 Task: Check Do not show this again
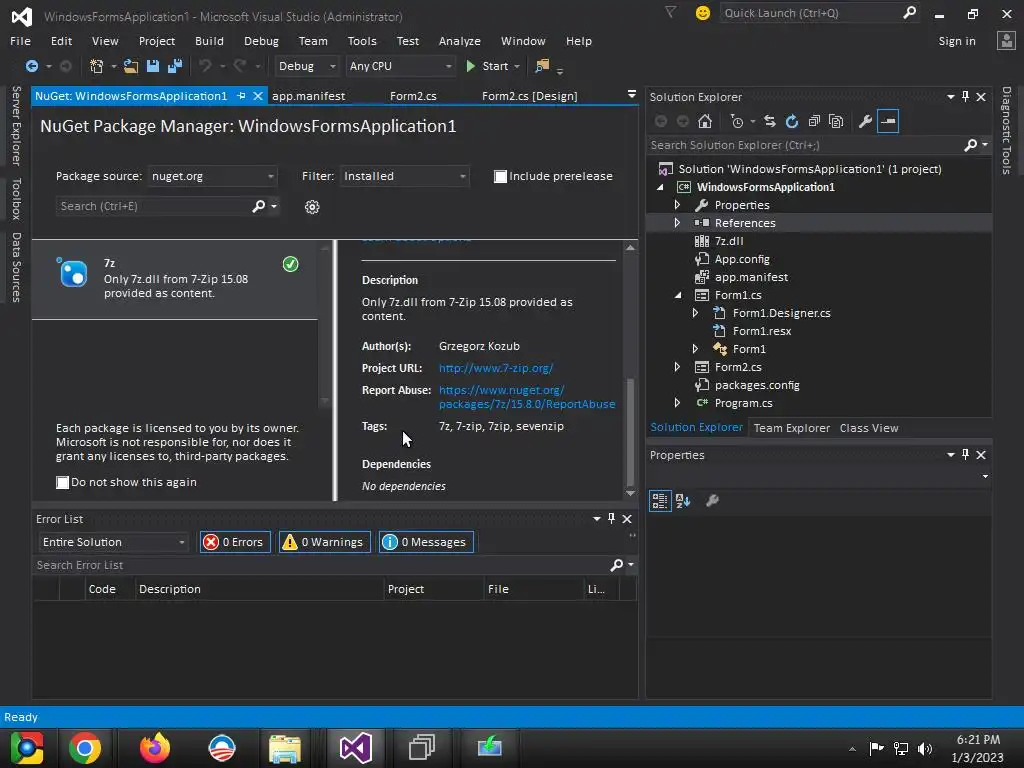click(63, 483)
